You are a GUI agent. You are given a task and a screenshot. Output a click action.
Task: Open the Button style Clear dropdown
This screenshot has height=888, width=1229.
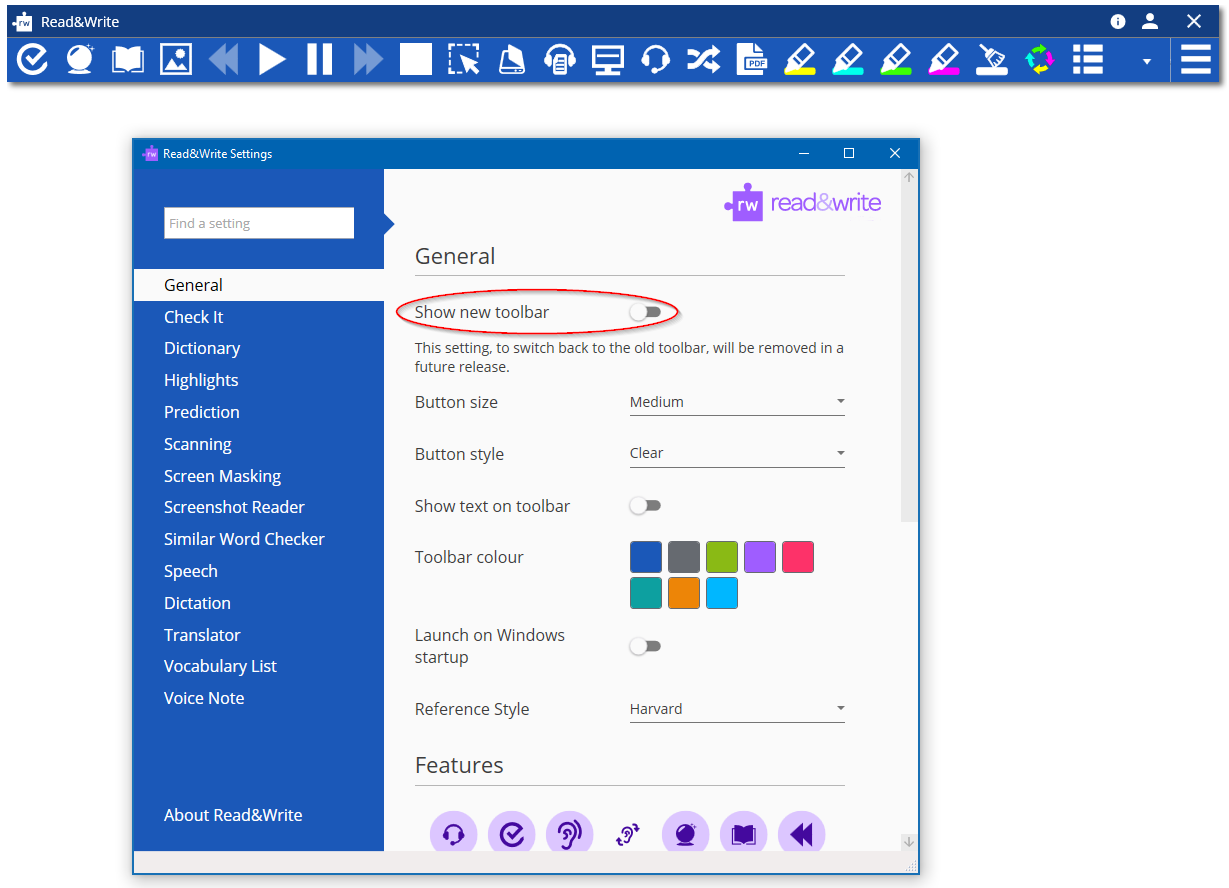(737, 453)
